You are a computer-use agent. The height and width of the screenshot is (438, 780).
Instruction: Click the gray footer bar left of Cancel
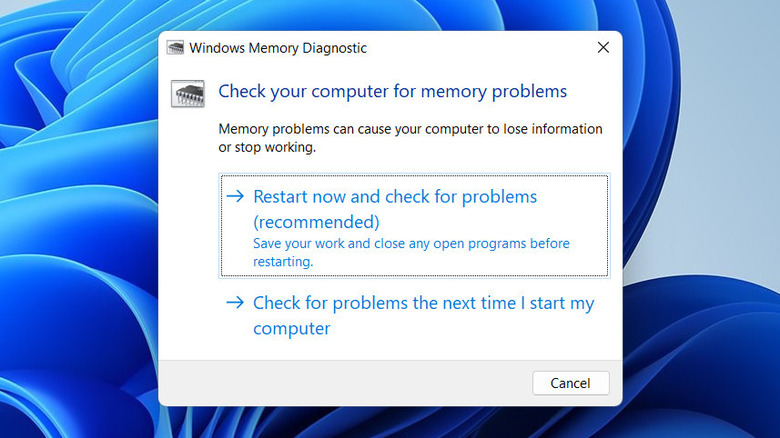(x=340, y=382)
